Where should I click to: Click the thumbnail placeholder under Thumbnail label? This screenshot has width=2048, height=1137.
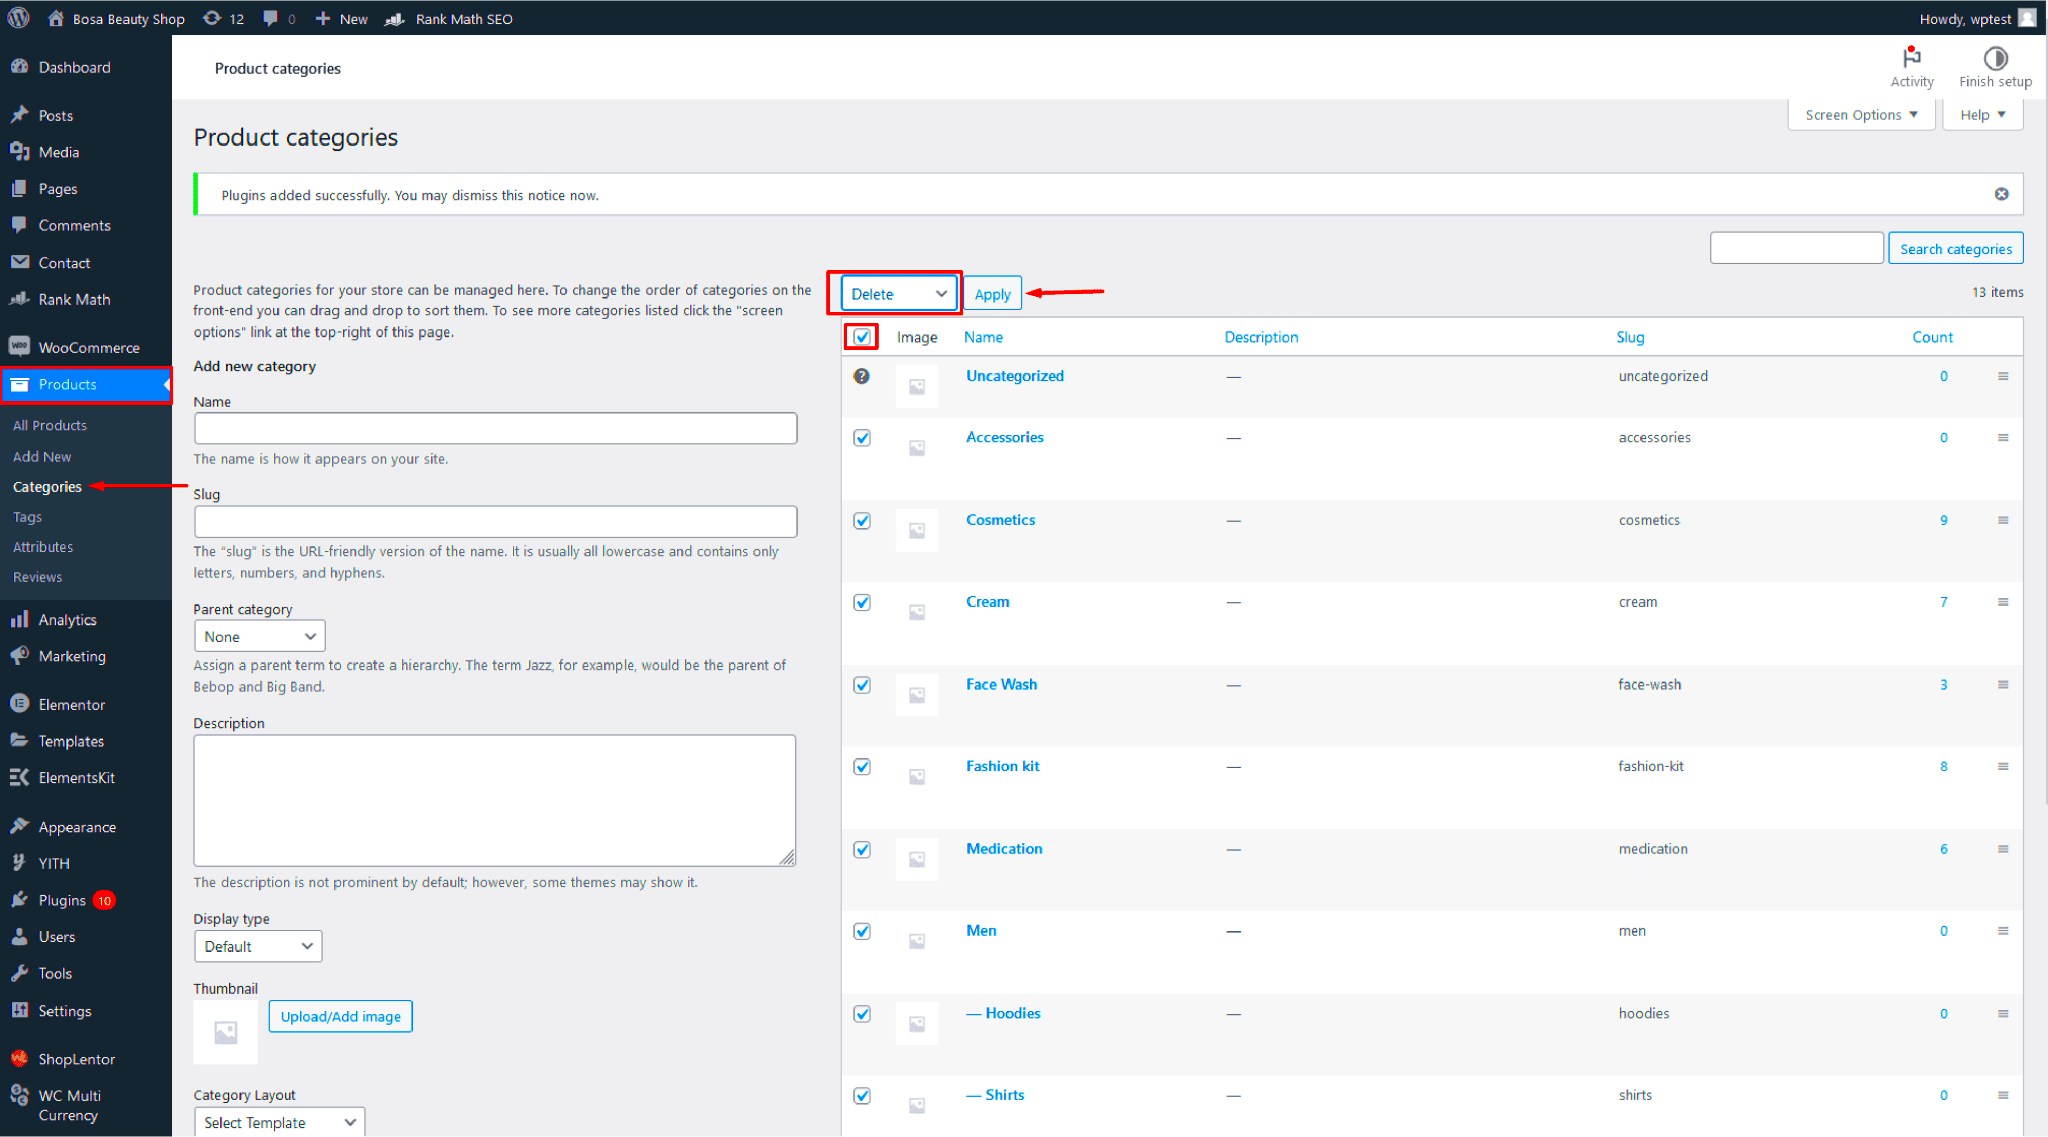pos(226,1032)
